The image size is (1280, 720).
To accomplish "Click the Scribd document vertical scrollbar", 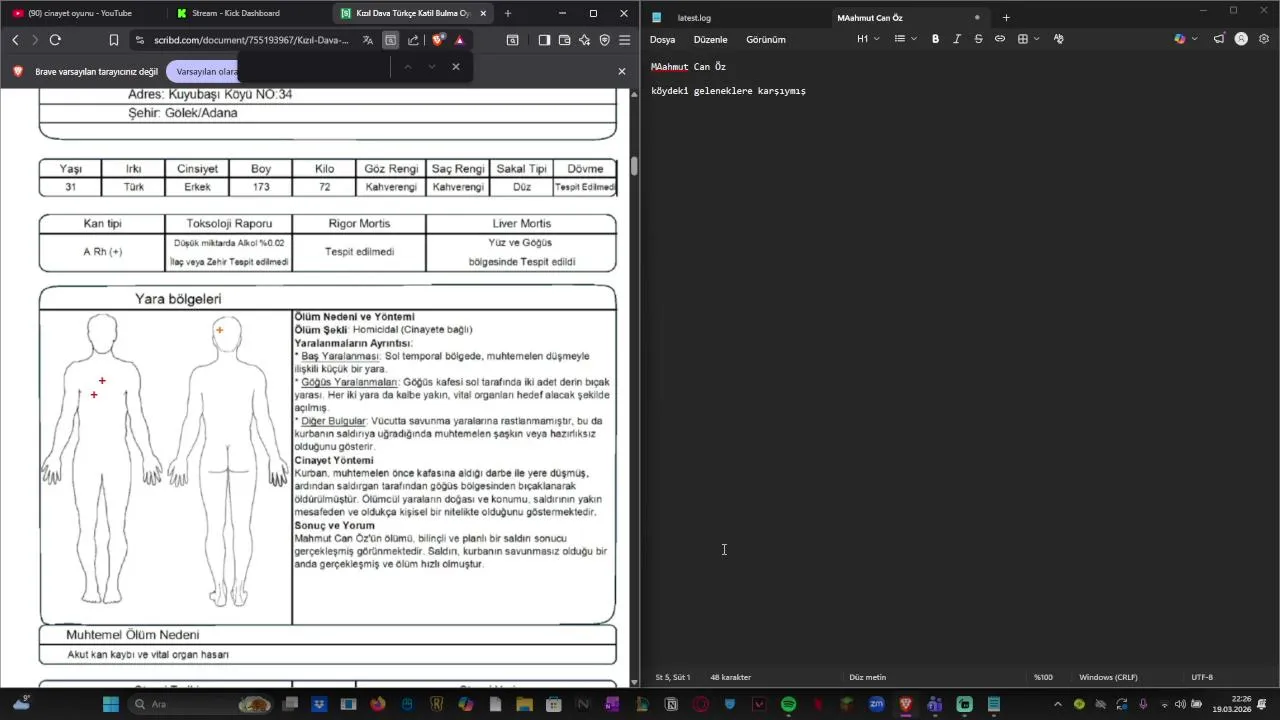I will (634, 166).
